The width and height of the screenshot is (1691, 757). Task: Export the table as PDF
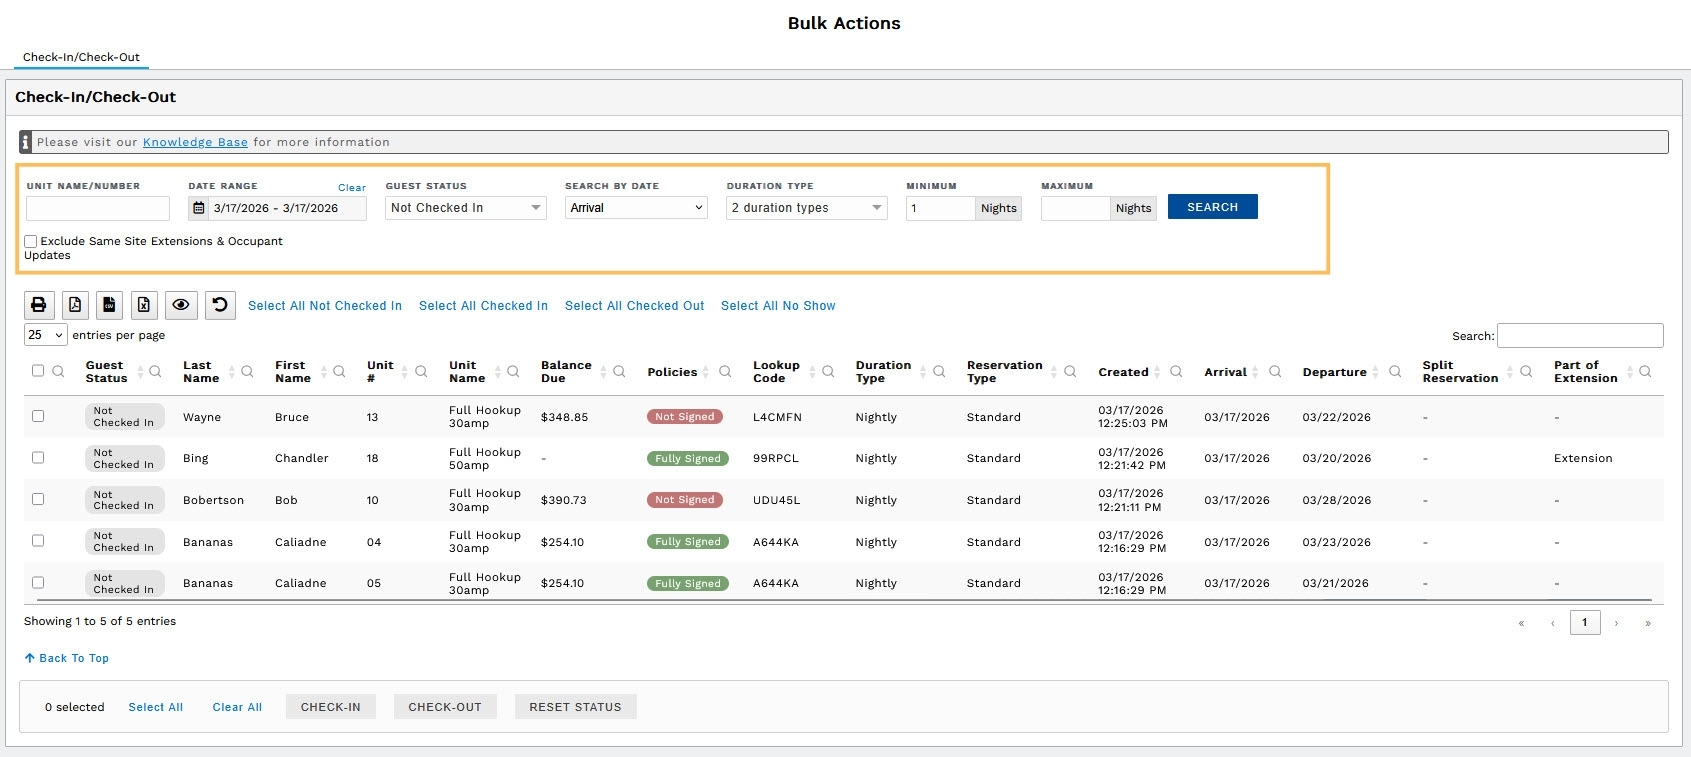pos(75,305)
